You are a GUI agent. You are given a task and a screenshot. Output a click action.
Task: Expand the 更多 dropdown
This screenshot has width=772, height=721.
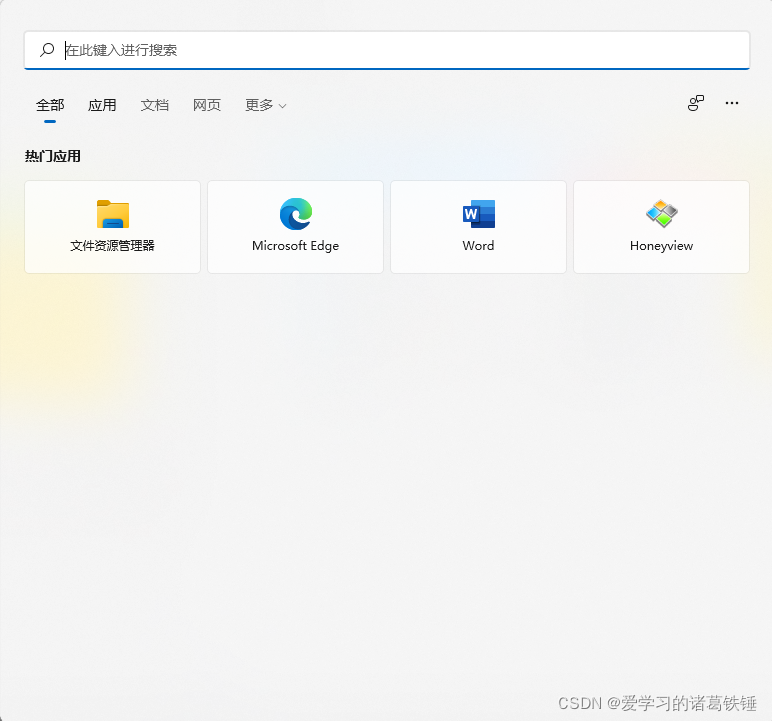pyautogui.click(x=266, y=105)
